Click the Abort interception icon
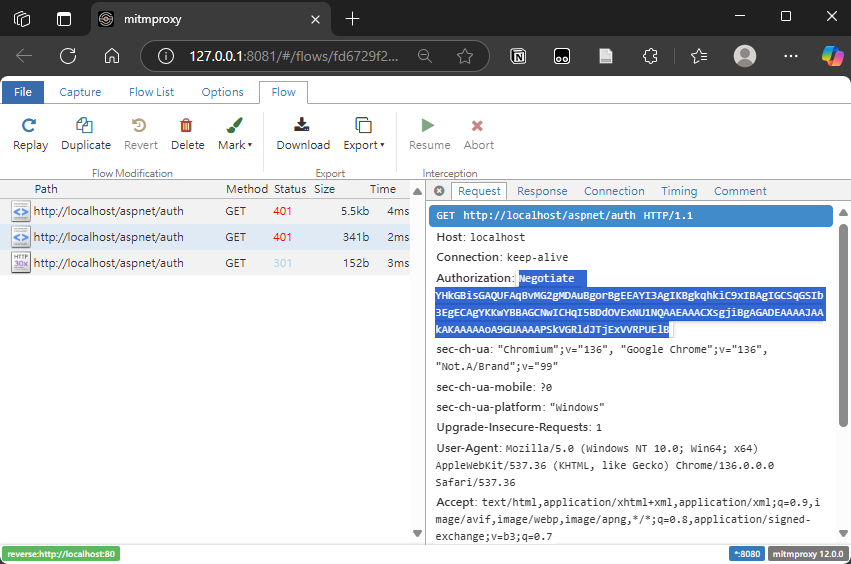This screenshot has height=564, width=851. click(x=478, y=126)
